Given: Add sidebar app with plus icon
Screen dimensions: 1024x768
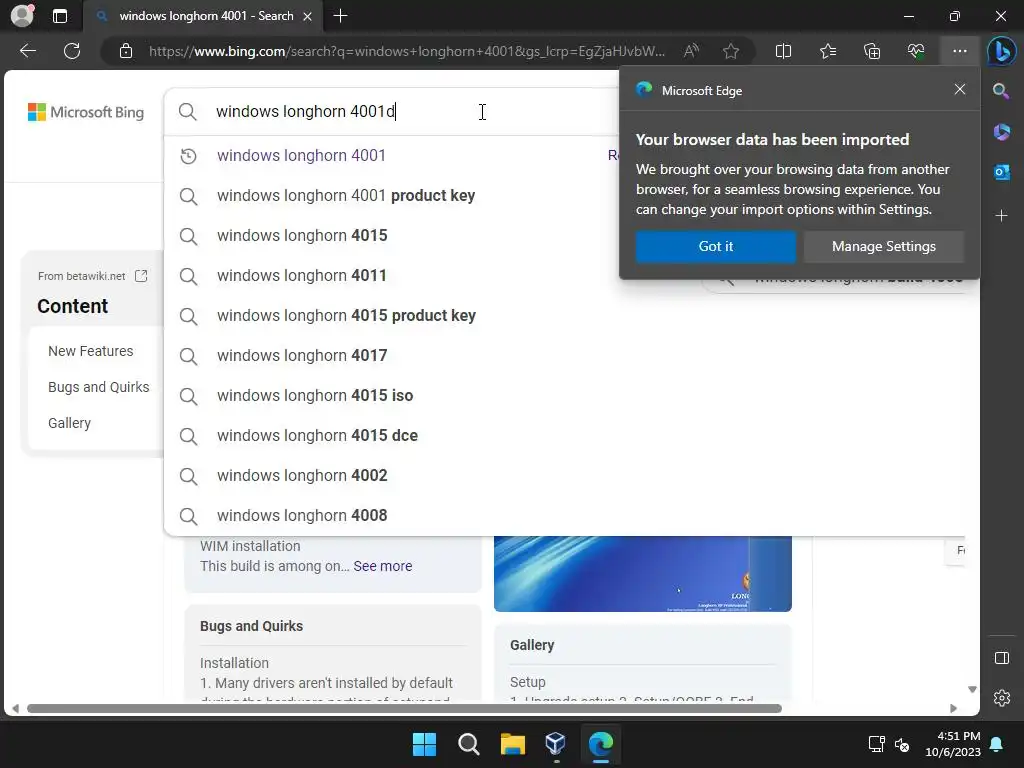Looking at the screenshot, I should click(x=1001, y=216).
